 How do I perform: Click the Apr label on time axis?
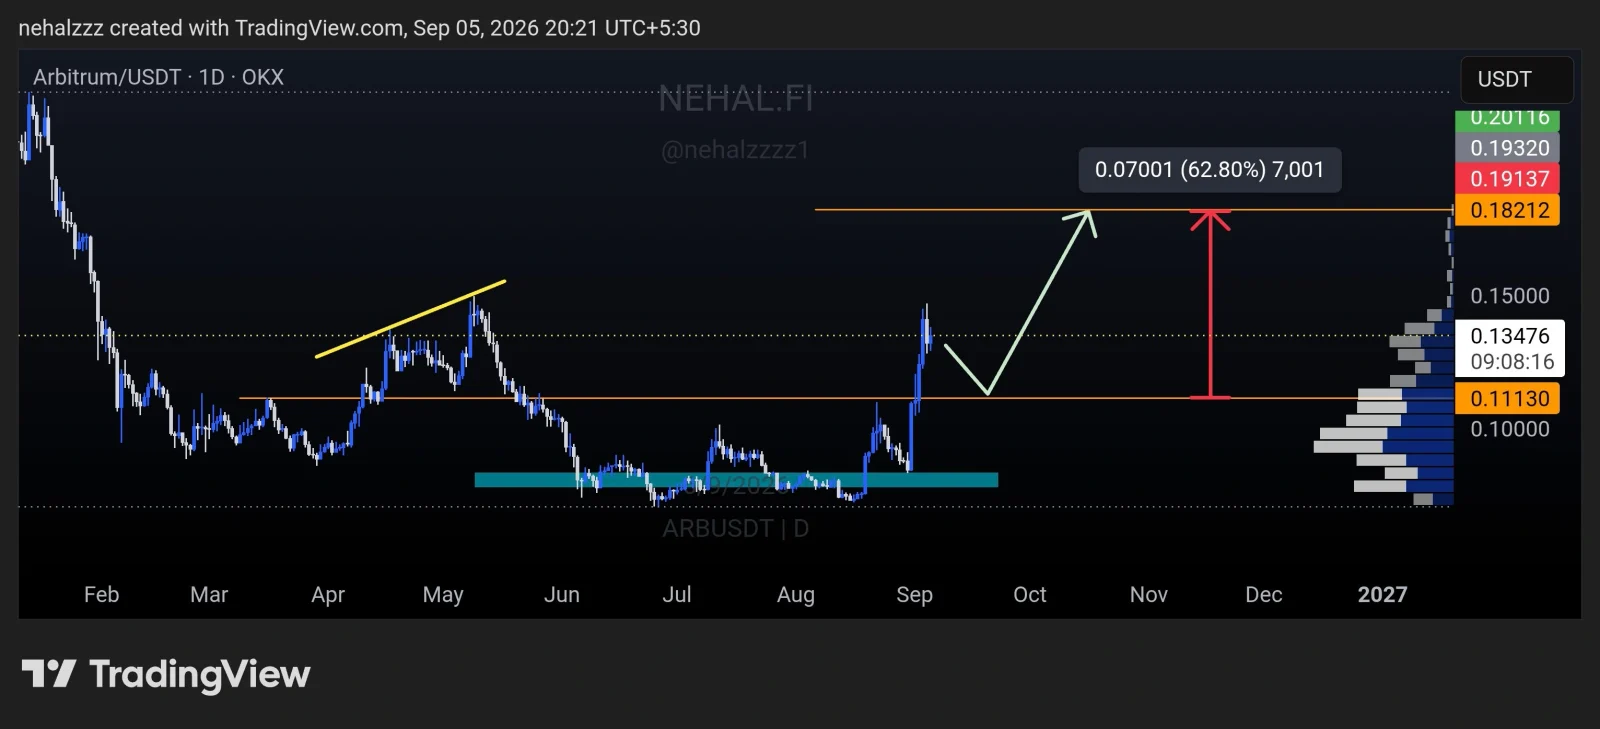328,595
